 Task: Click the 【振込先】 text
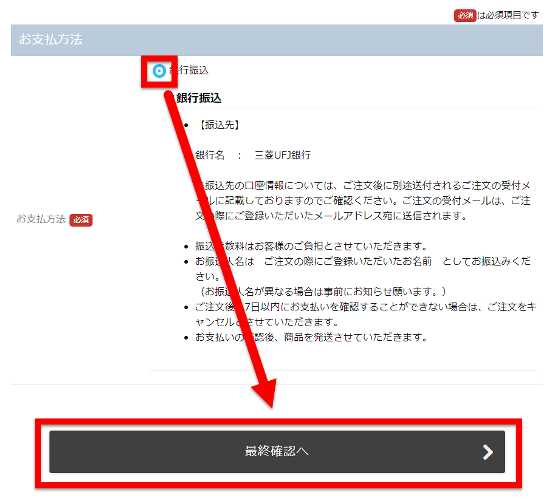coord(220,125)
